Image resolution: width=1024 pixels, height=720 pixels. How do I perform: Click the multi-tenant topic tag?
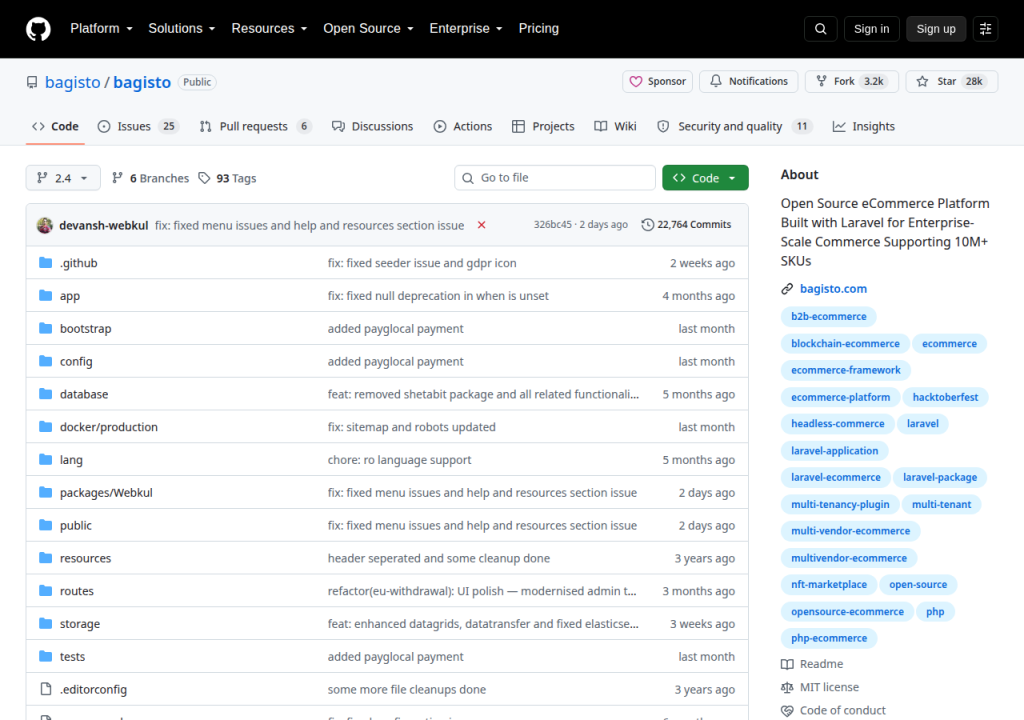coord(941,504)
